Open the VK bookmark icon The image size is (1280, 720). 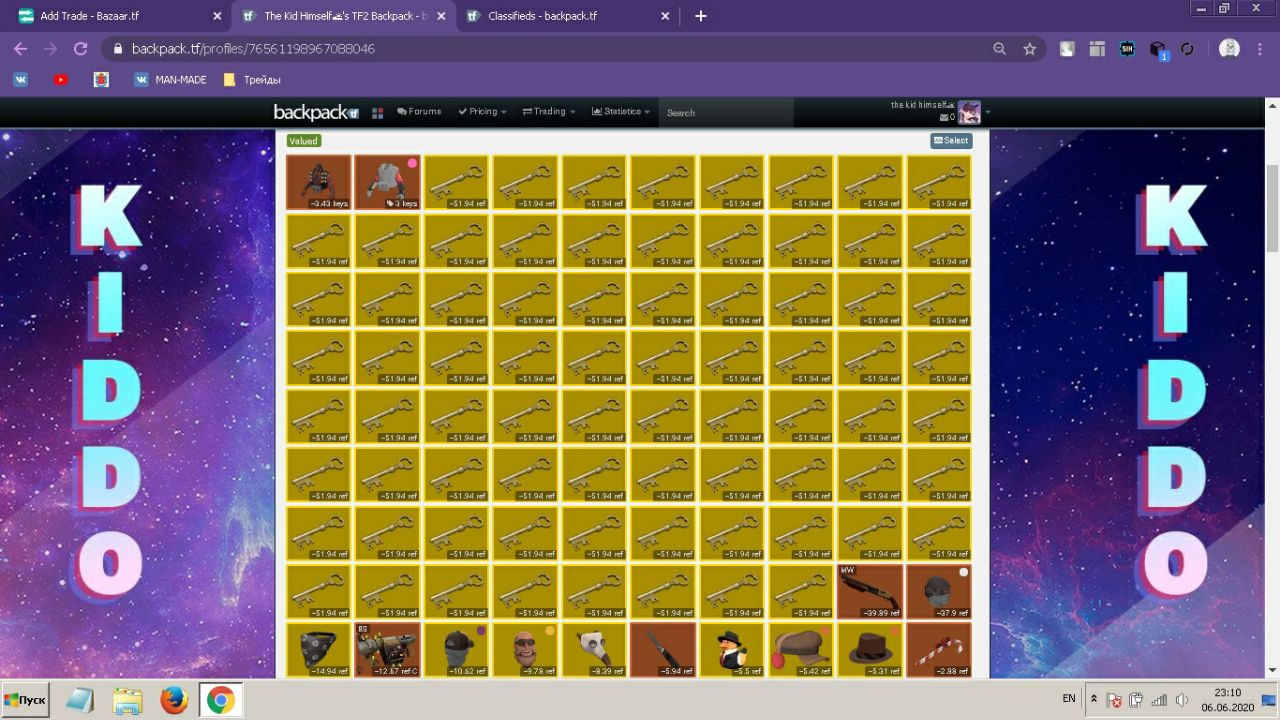tap(21, 79)
